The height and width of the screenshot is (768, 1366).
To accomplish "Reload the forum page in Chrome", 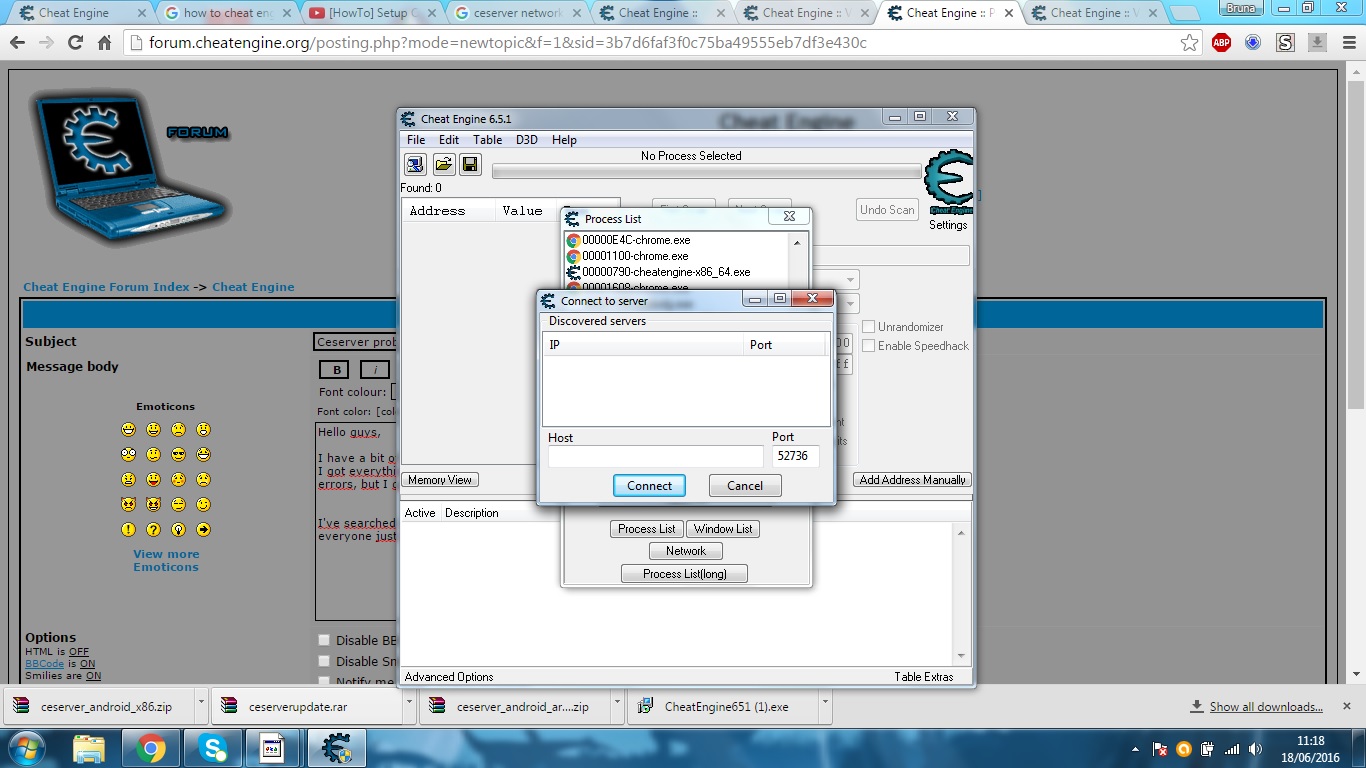I will [75, 43].
